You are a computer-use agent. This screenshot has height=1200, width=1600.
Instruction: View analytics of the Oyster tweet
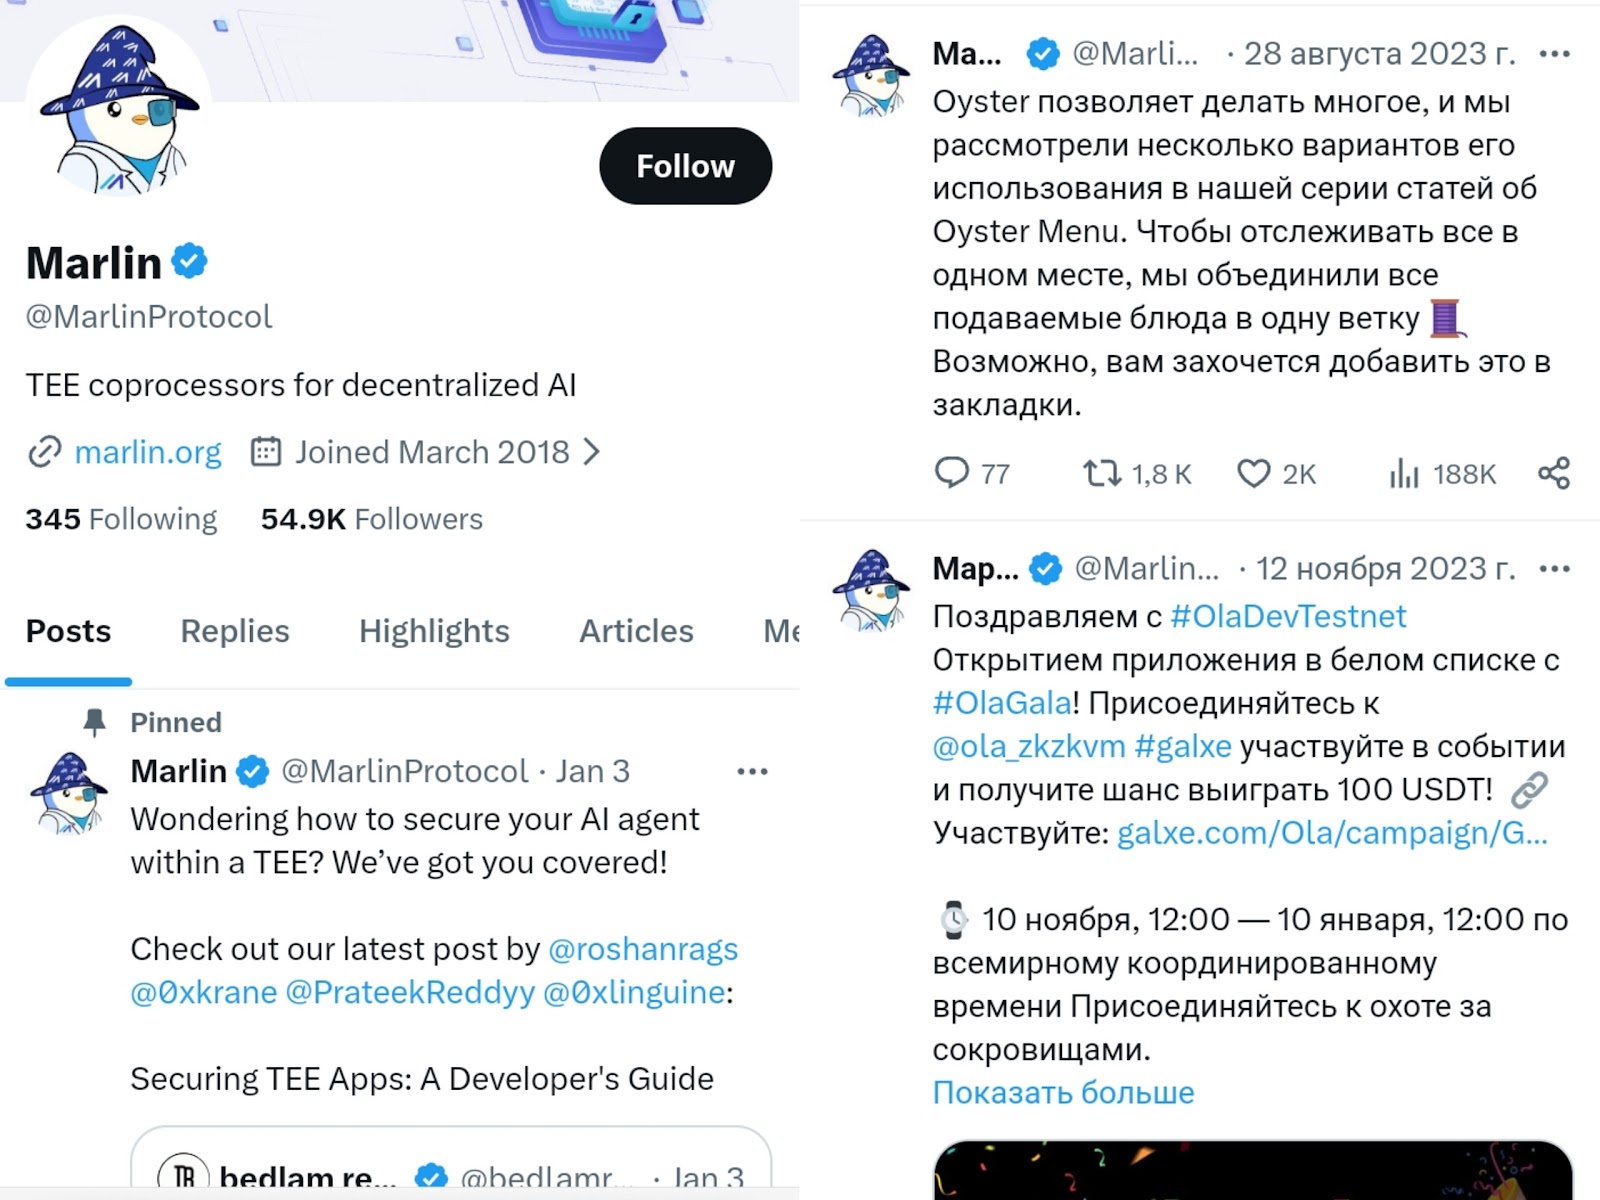point(1404,472)
